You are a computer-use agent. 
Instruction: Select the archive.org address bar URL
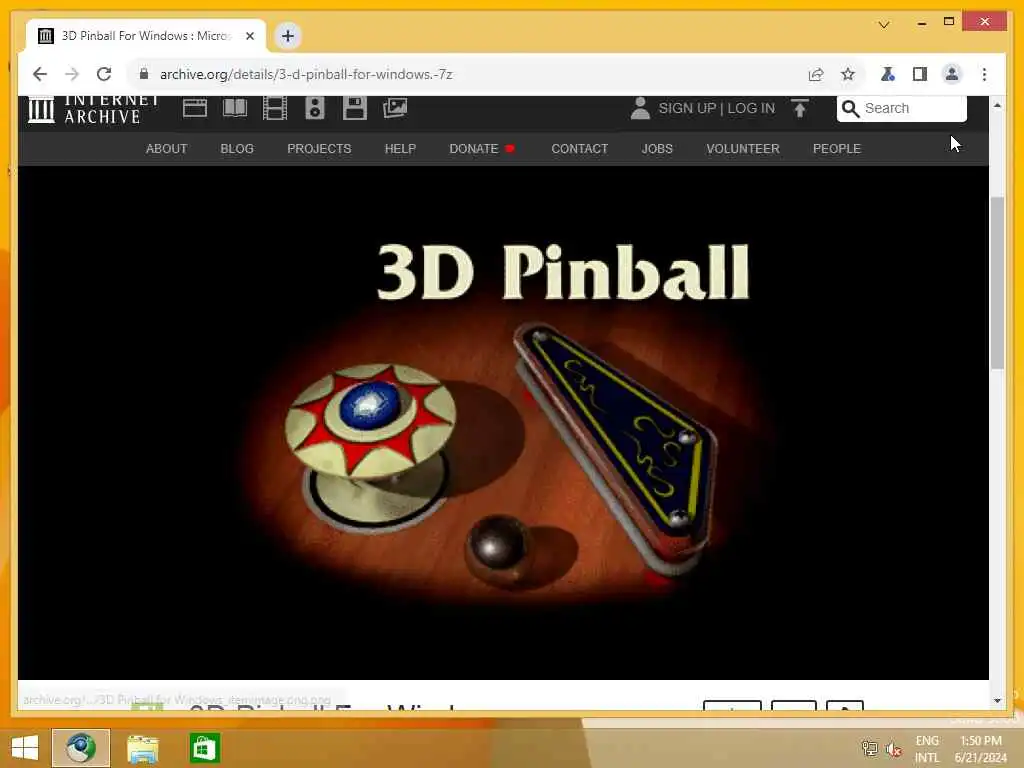306,74
